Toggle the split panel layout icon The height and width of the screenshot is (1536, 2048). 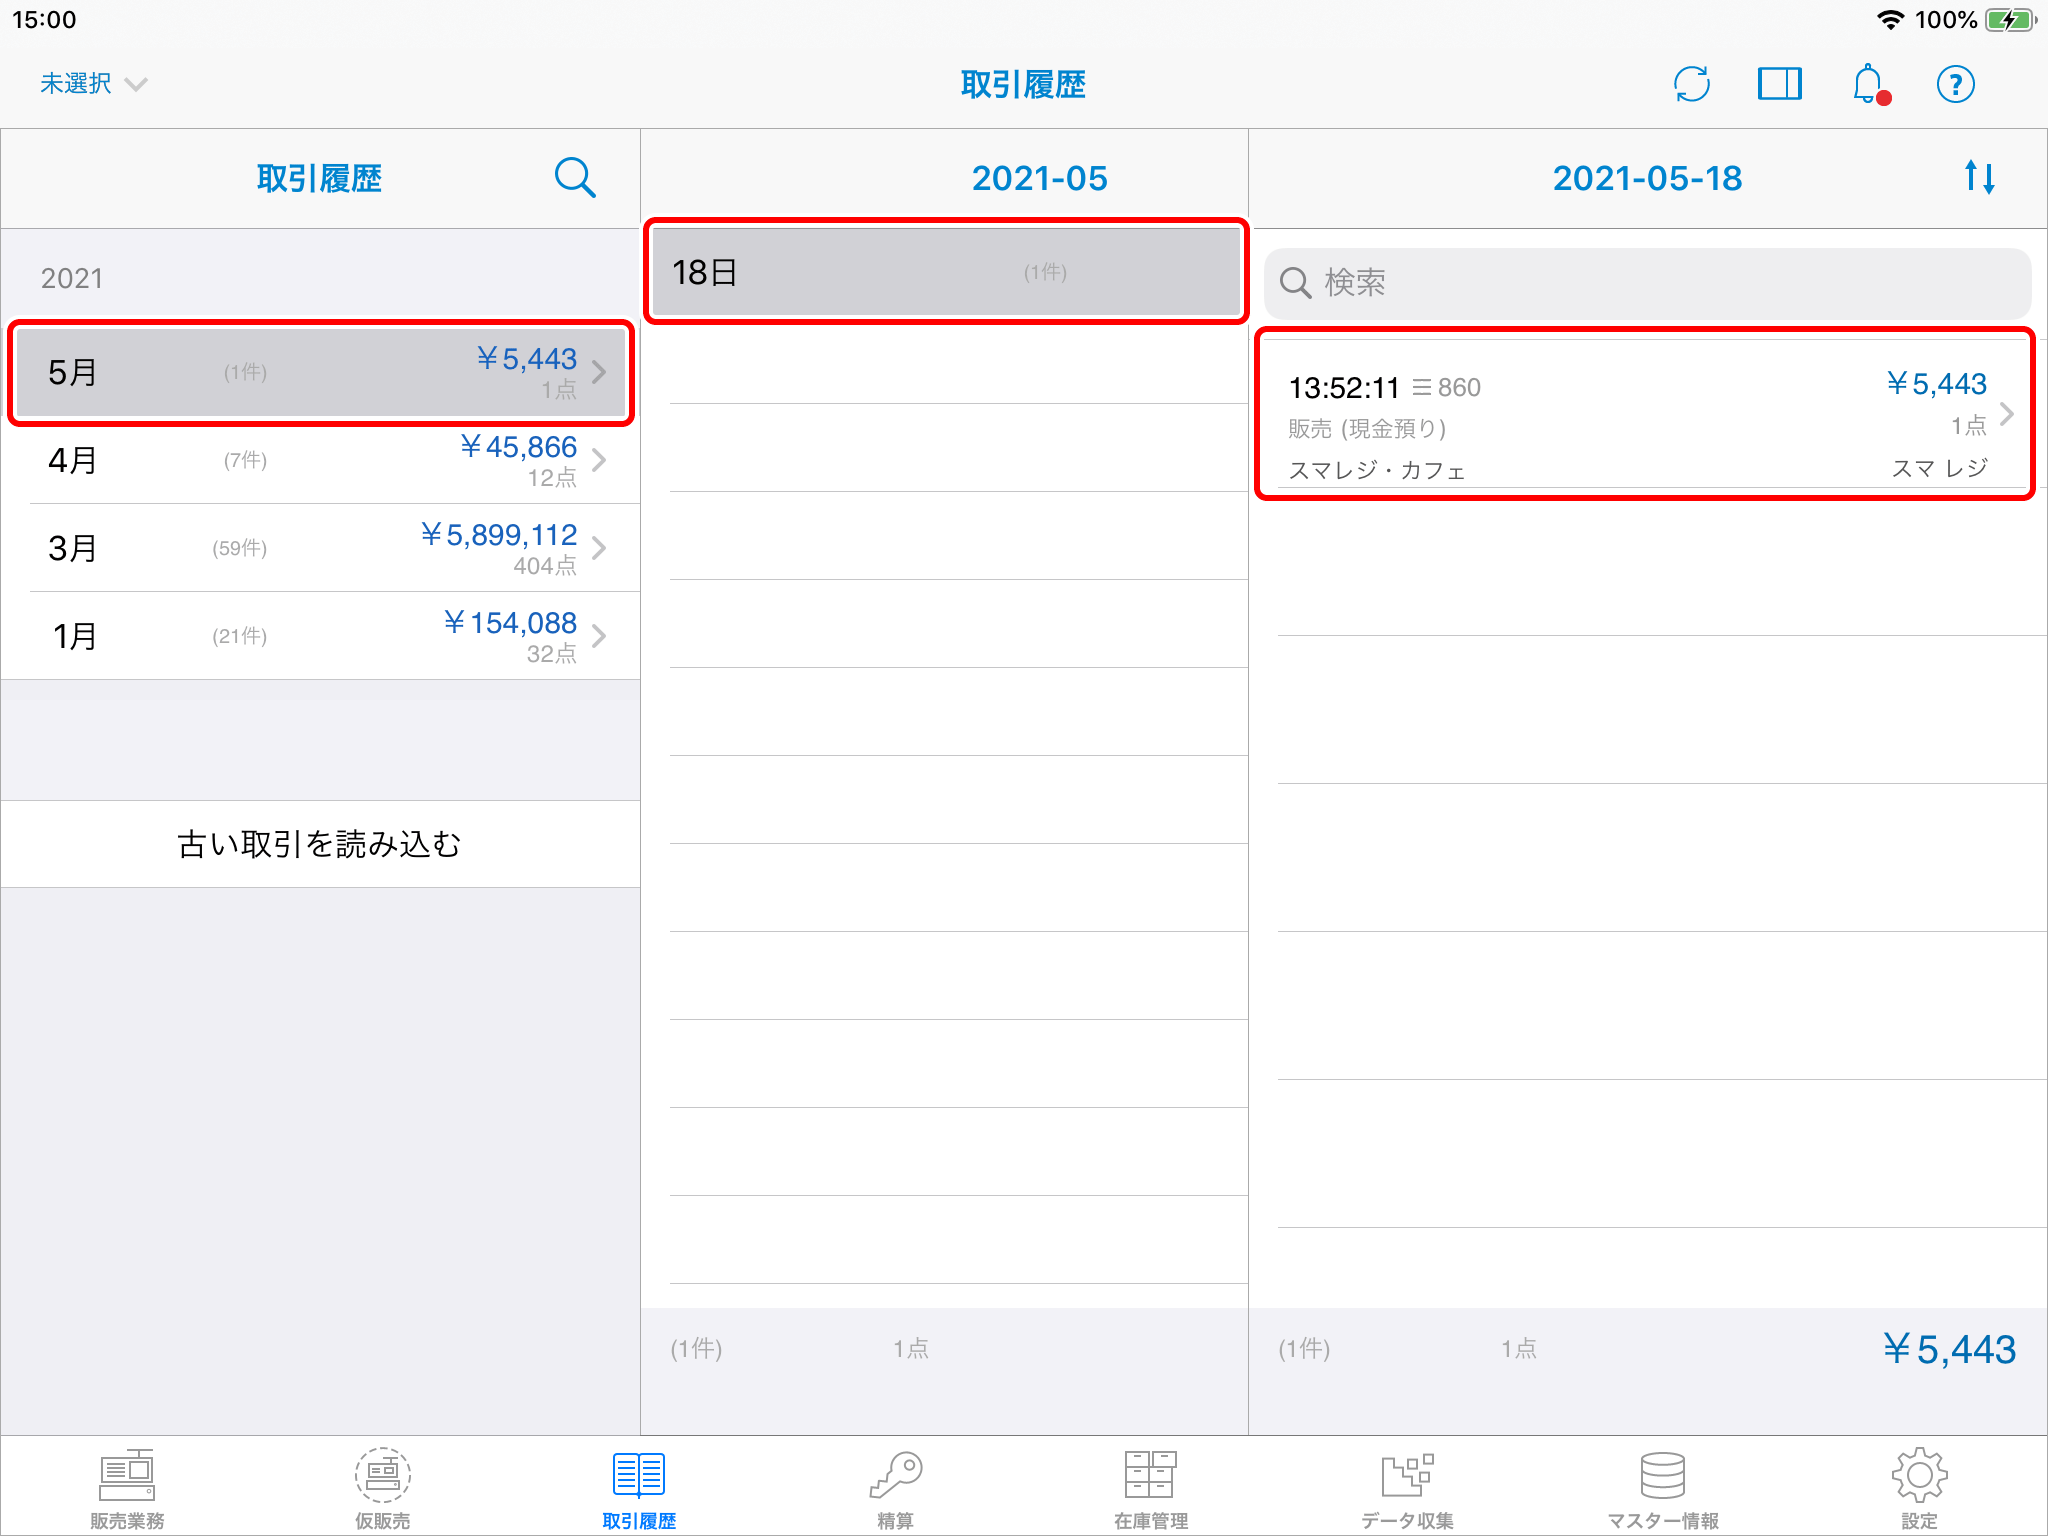coord(1779,84)
